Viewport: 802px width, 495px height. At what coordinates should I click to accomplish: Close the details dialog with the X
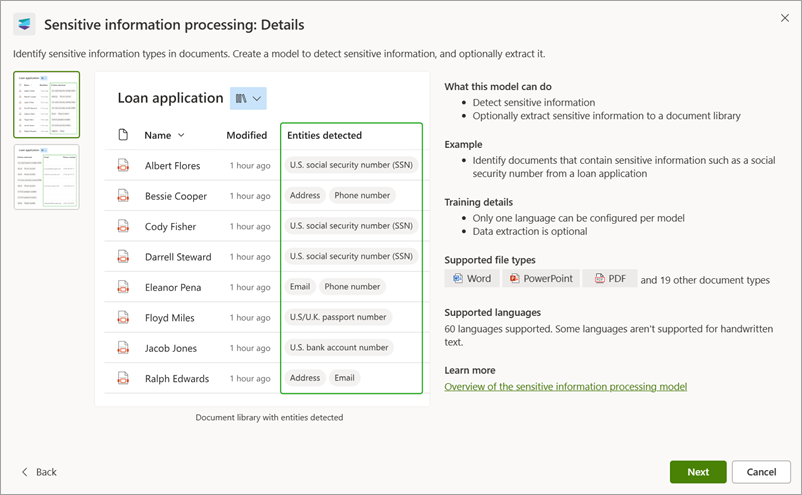785,18
